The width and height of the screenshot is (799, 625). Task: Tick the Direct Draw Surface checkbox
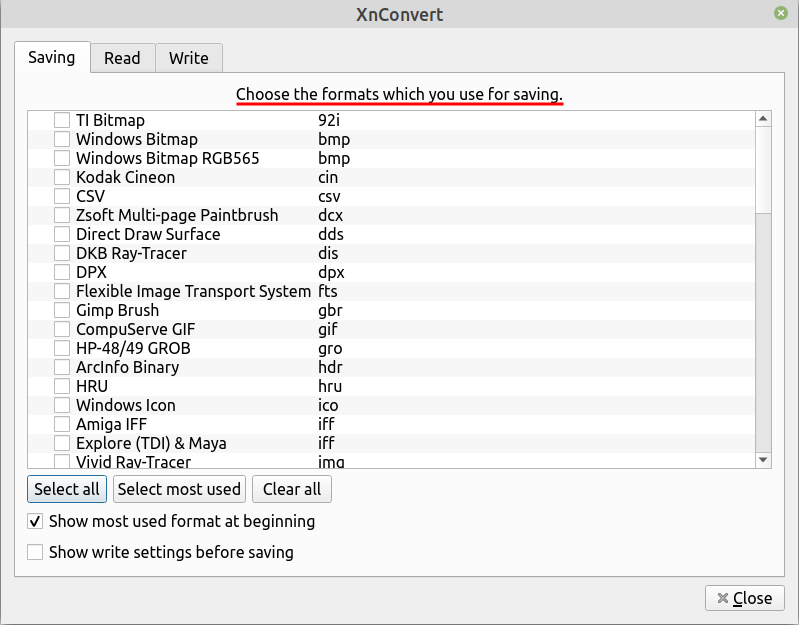click(x=62, y=234)
